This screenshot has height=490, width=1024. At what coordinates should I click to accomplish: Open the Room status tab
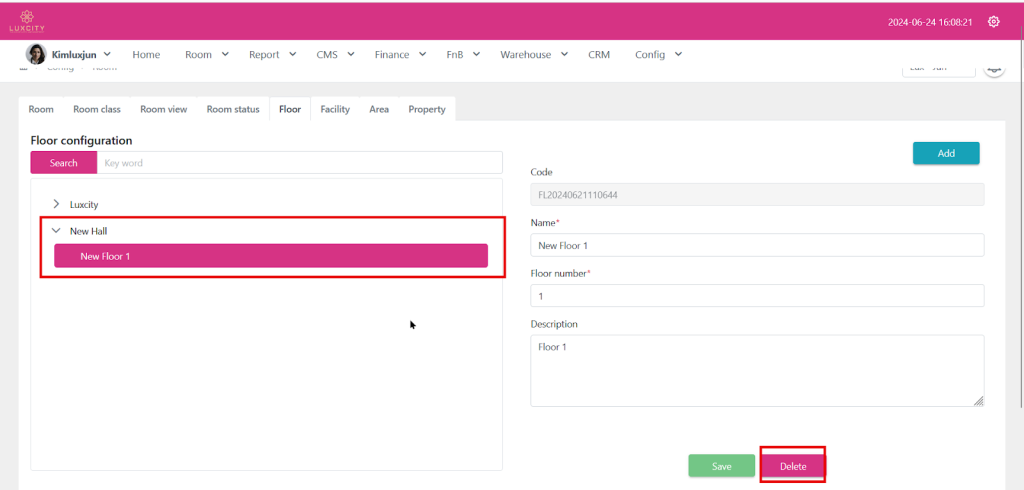(233, 109)
